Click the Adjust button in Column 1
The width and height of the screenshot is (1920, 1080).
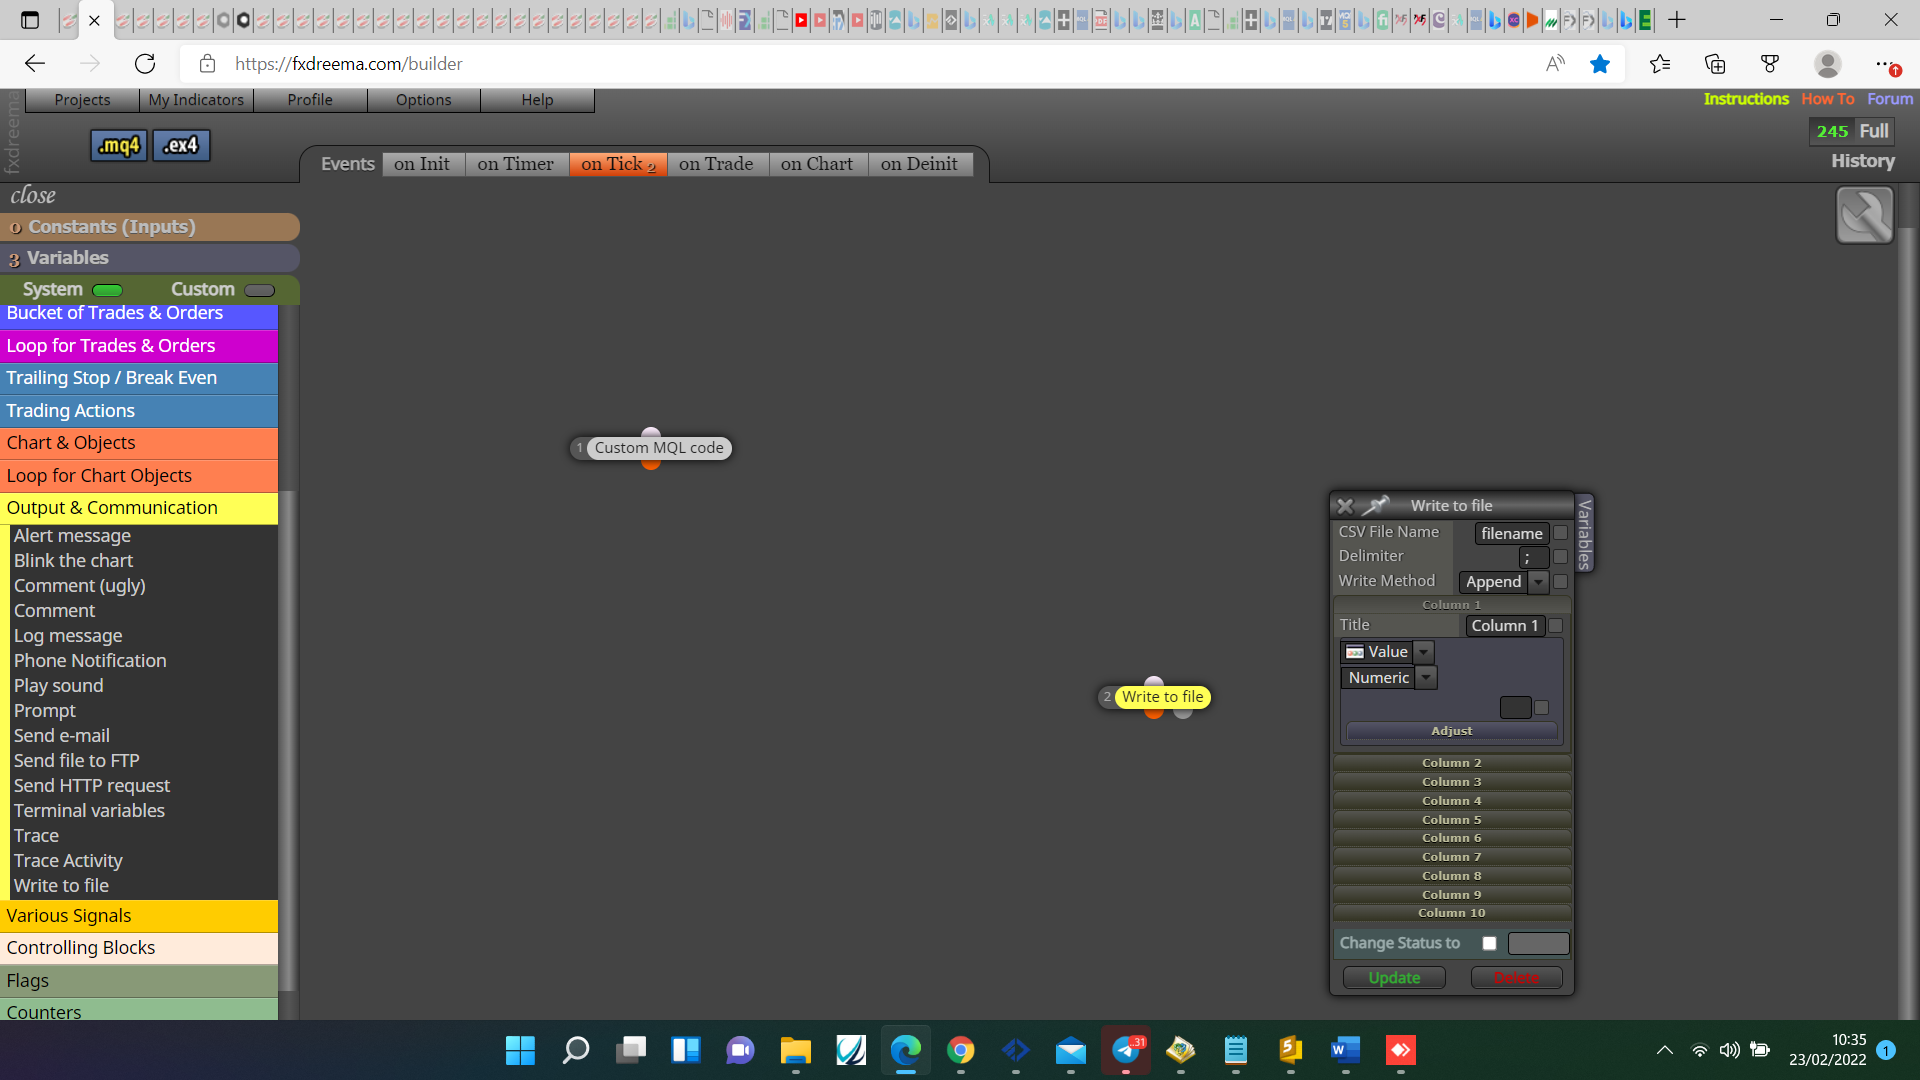pyautogui.click(x=1452, y=731)
